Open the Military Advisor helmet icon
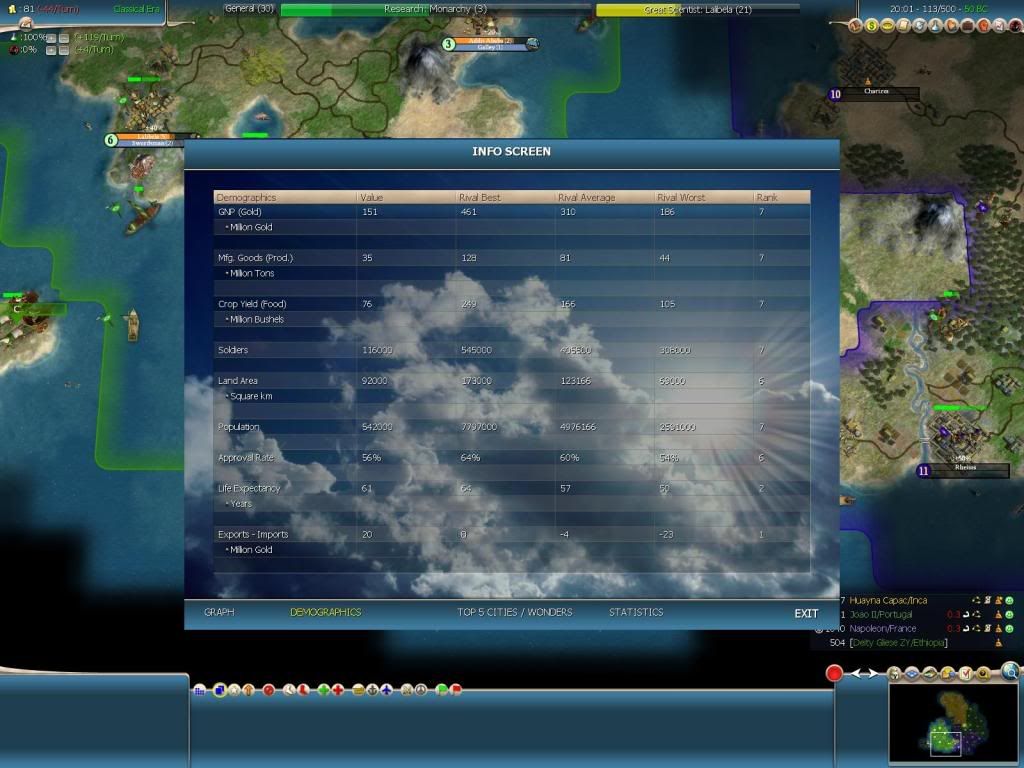1024x768 pixels. point(920,25)
